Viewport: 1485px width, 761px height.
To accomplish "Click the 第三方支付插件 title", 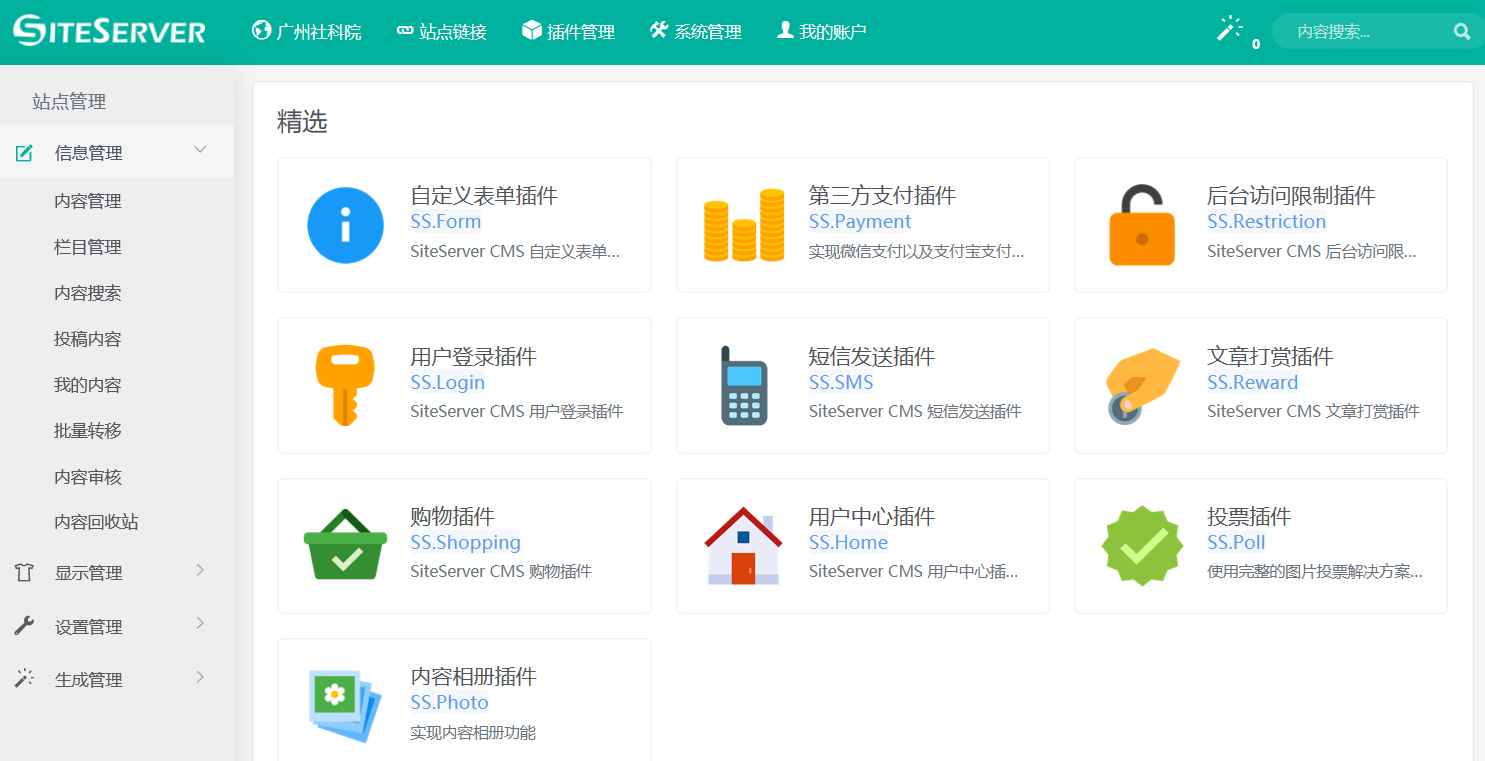I will [882, 195].
